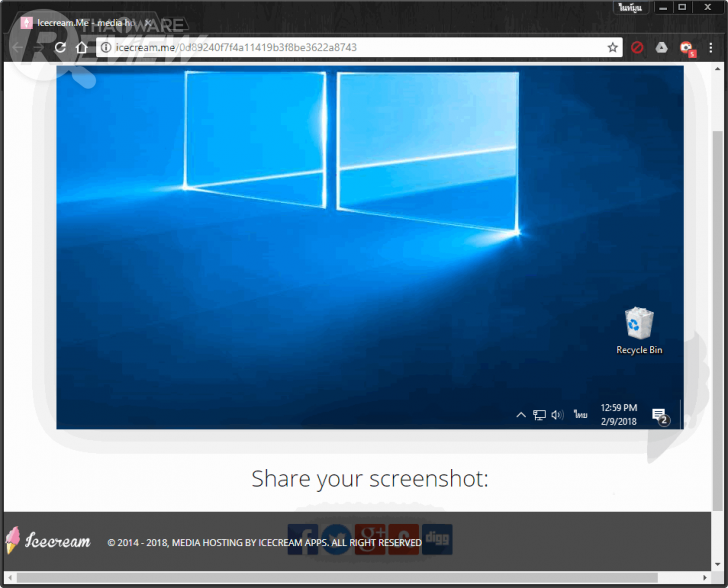Viewport: 728px width, 588px height.
Task: Open the Chrome profile button in the title bar
Action: (630, 7)
